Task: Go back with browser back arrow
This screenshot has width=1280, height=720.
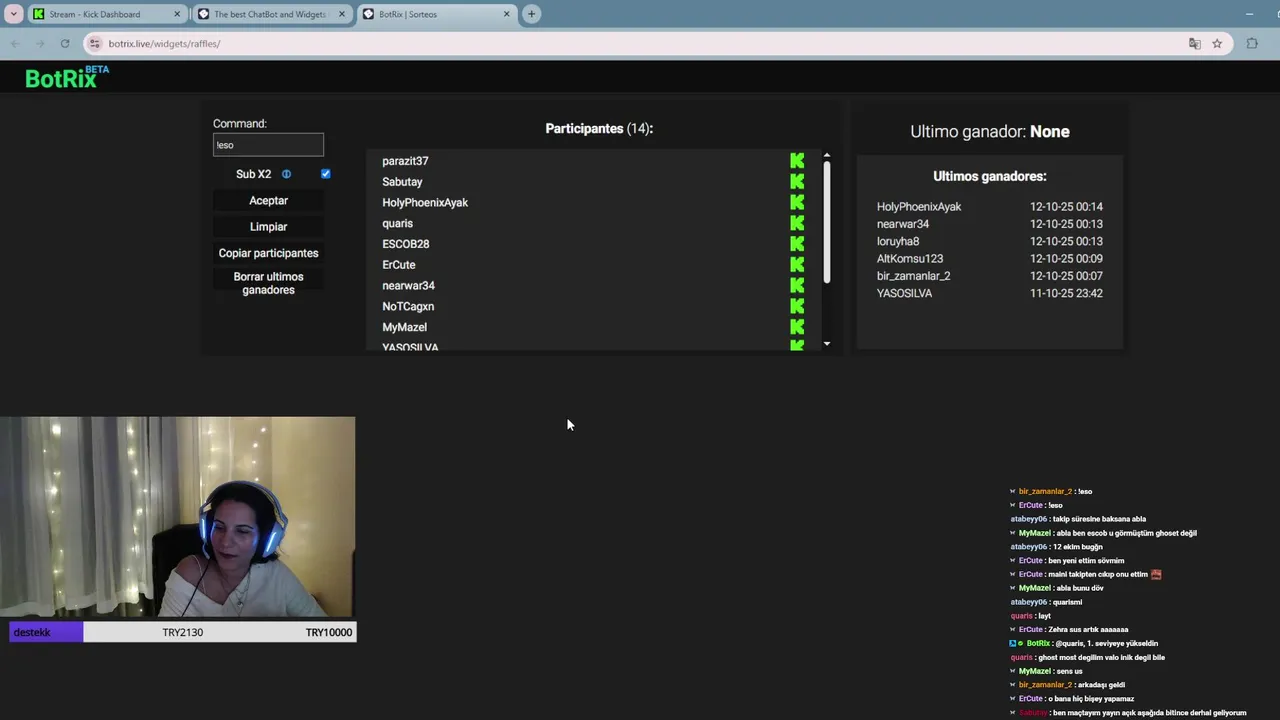Action: click(x=15, y=43)
